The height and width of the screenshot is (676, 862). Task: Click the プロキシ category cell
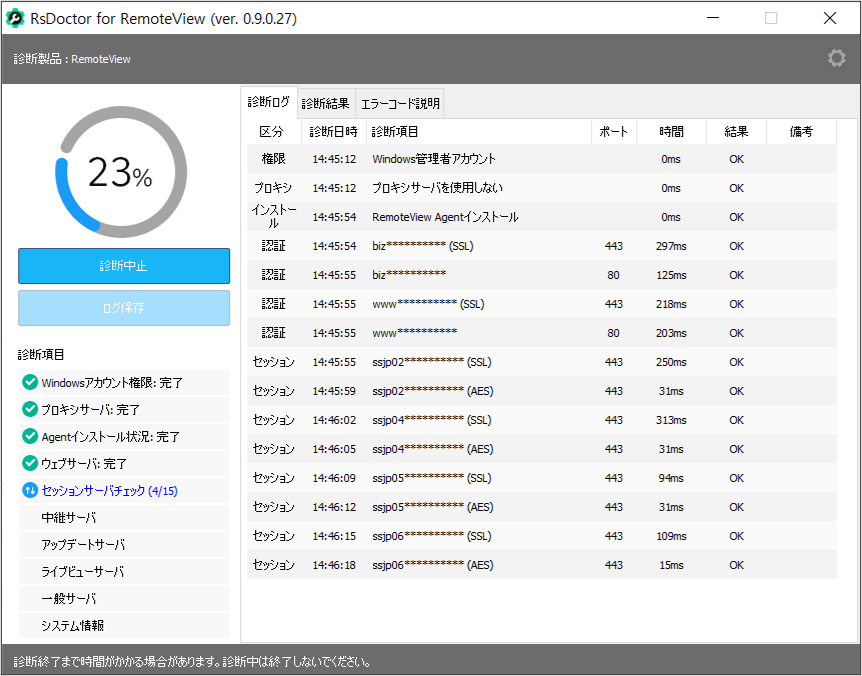(273, 188)
